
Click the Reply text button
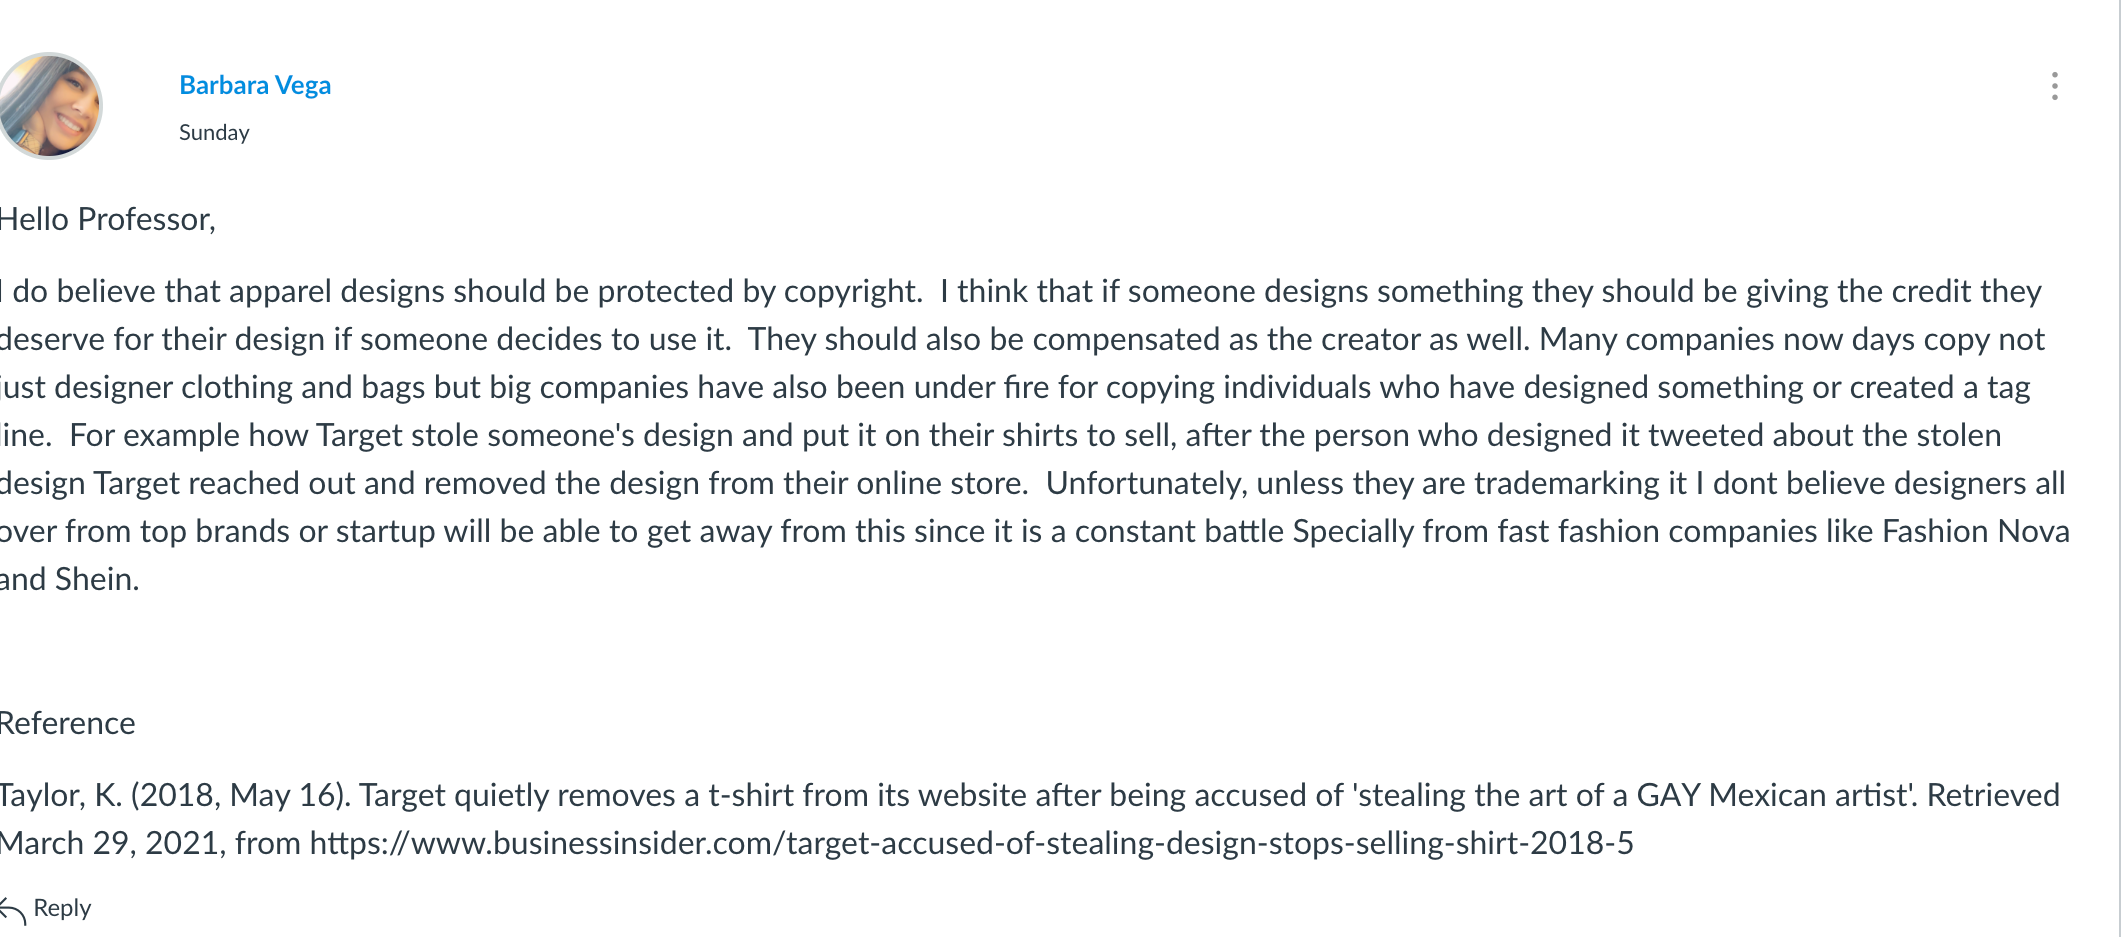[62, 908]
